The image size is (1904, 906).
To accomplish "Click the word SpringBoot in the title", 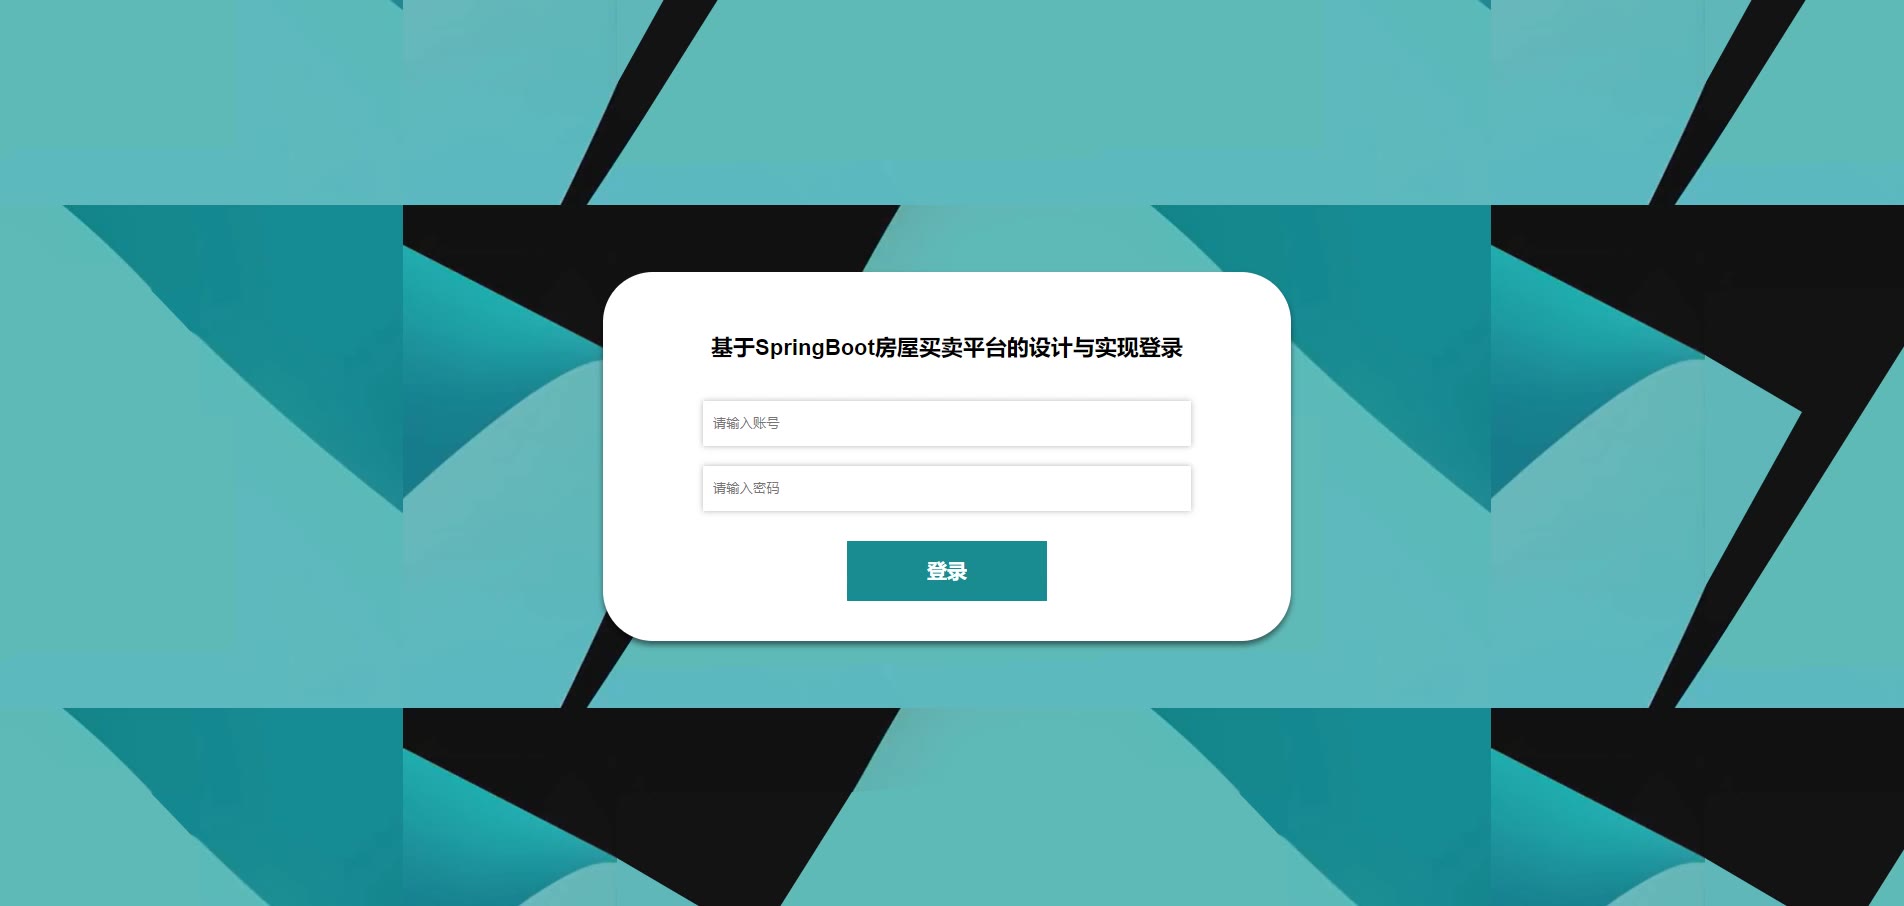I will click(815, 348).
